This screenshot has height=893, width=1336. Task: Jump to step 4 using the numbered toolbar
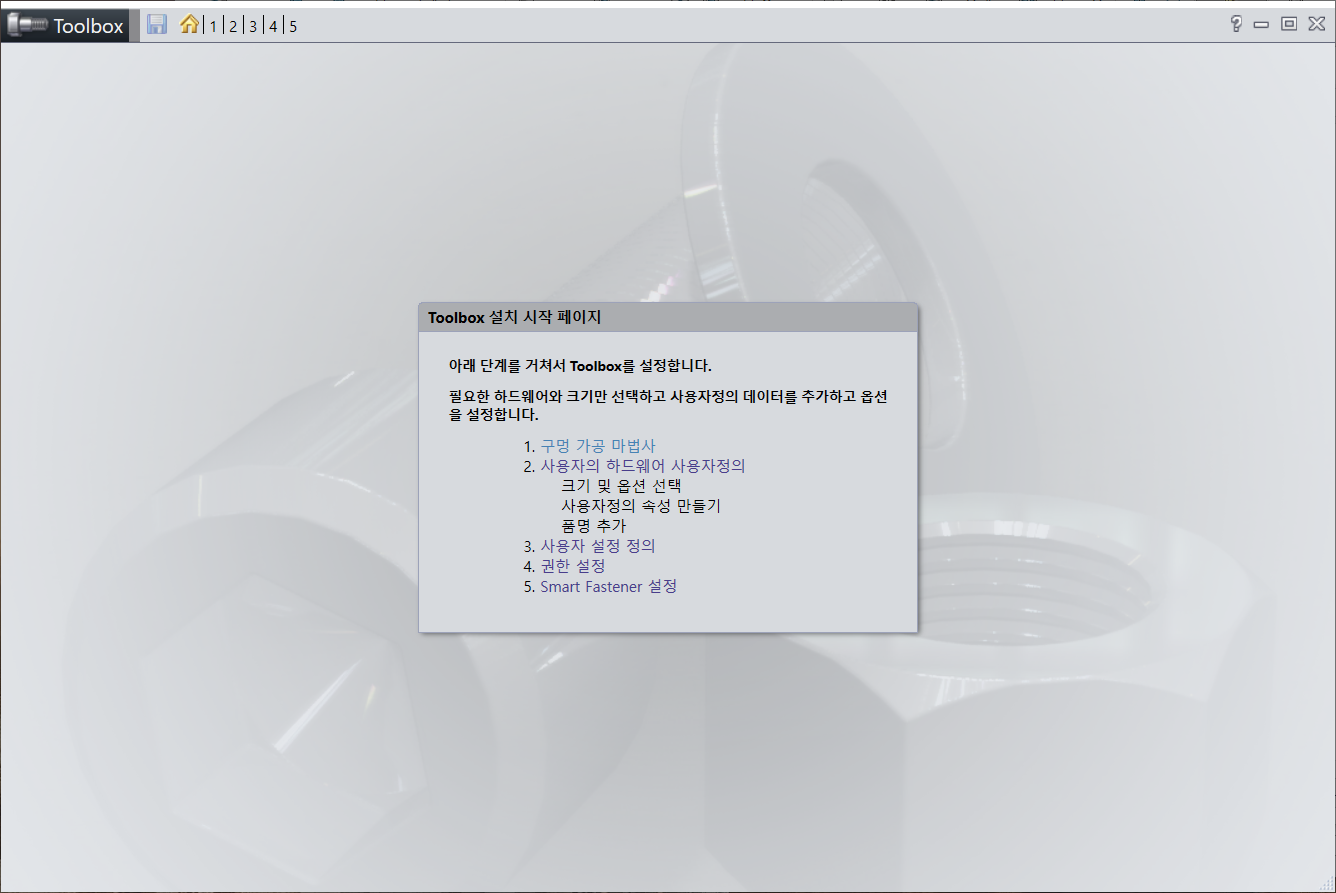(x=272, y=26)
